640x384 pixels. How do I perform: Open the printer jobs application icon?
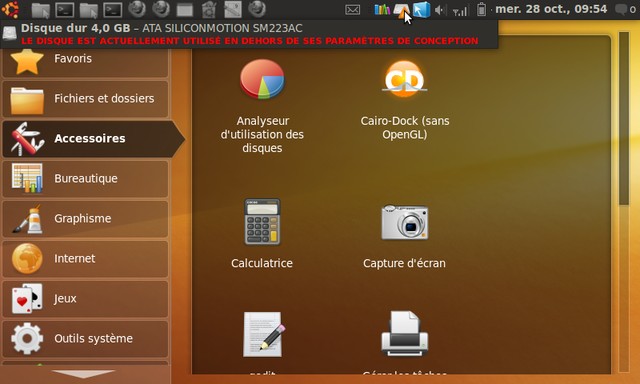click(404, 333)
